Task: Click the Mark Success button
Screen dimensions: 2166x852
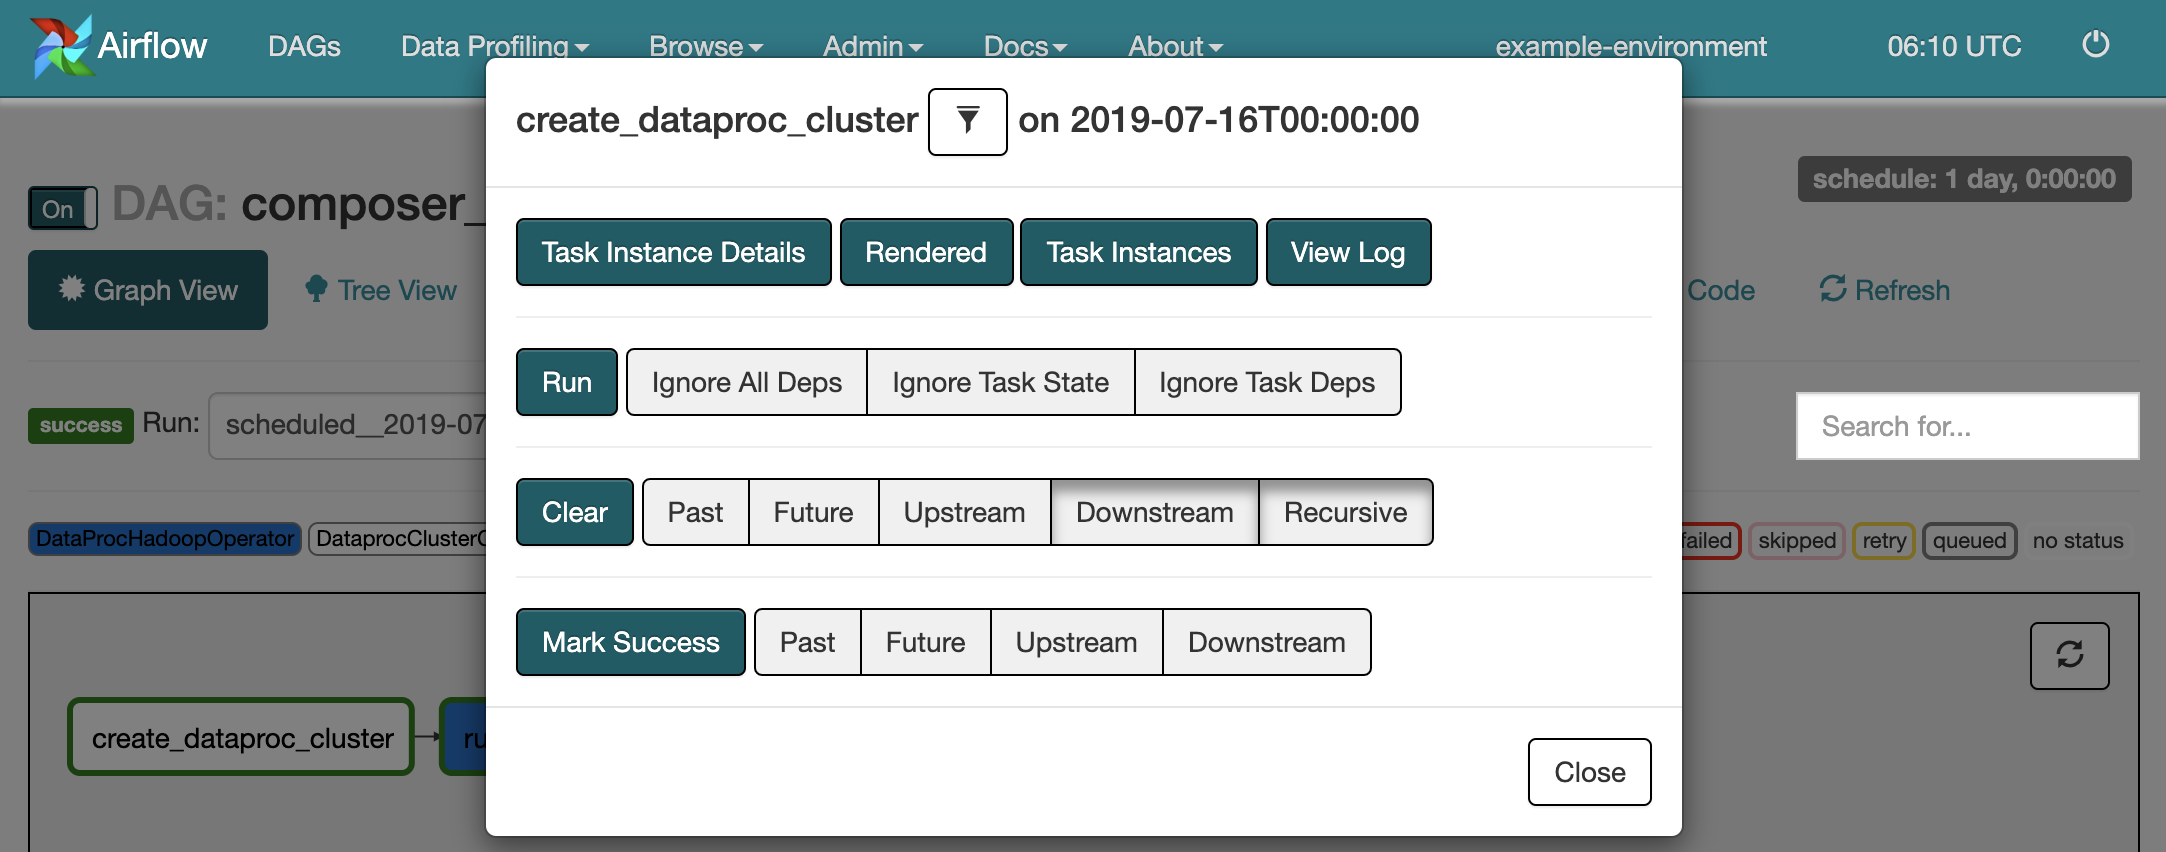Action: click(x=630, y=642)
